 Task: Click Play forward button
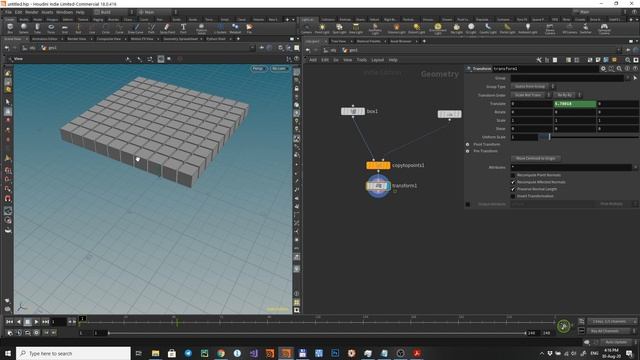36,322
